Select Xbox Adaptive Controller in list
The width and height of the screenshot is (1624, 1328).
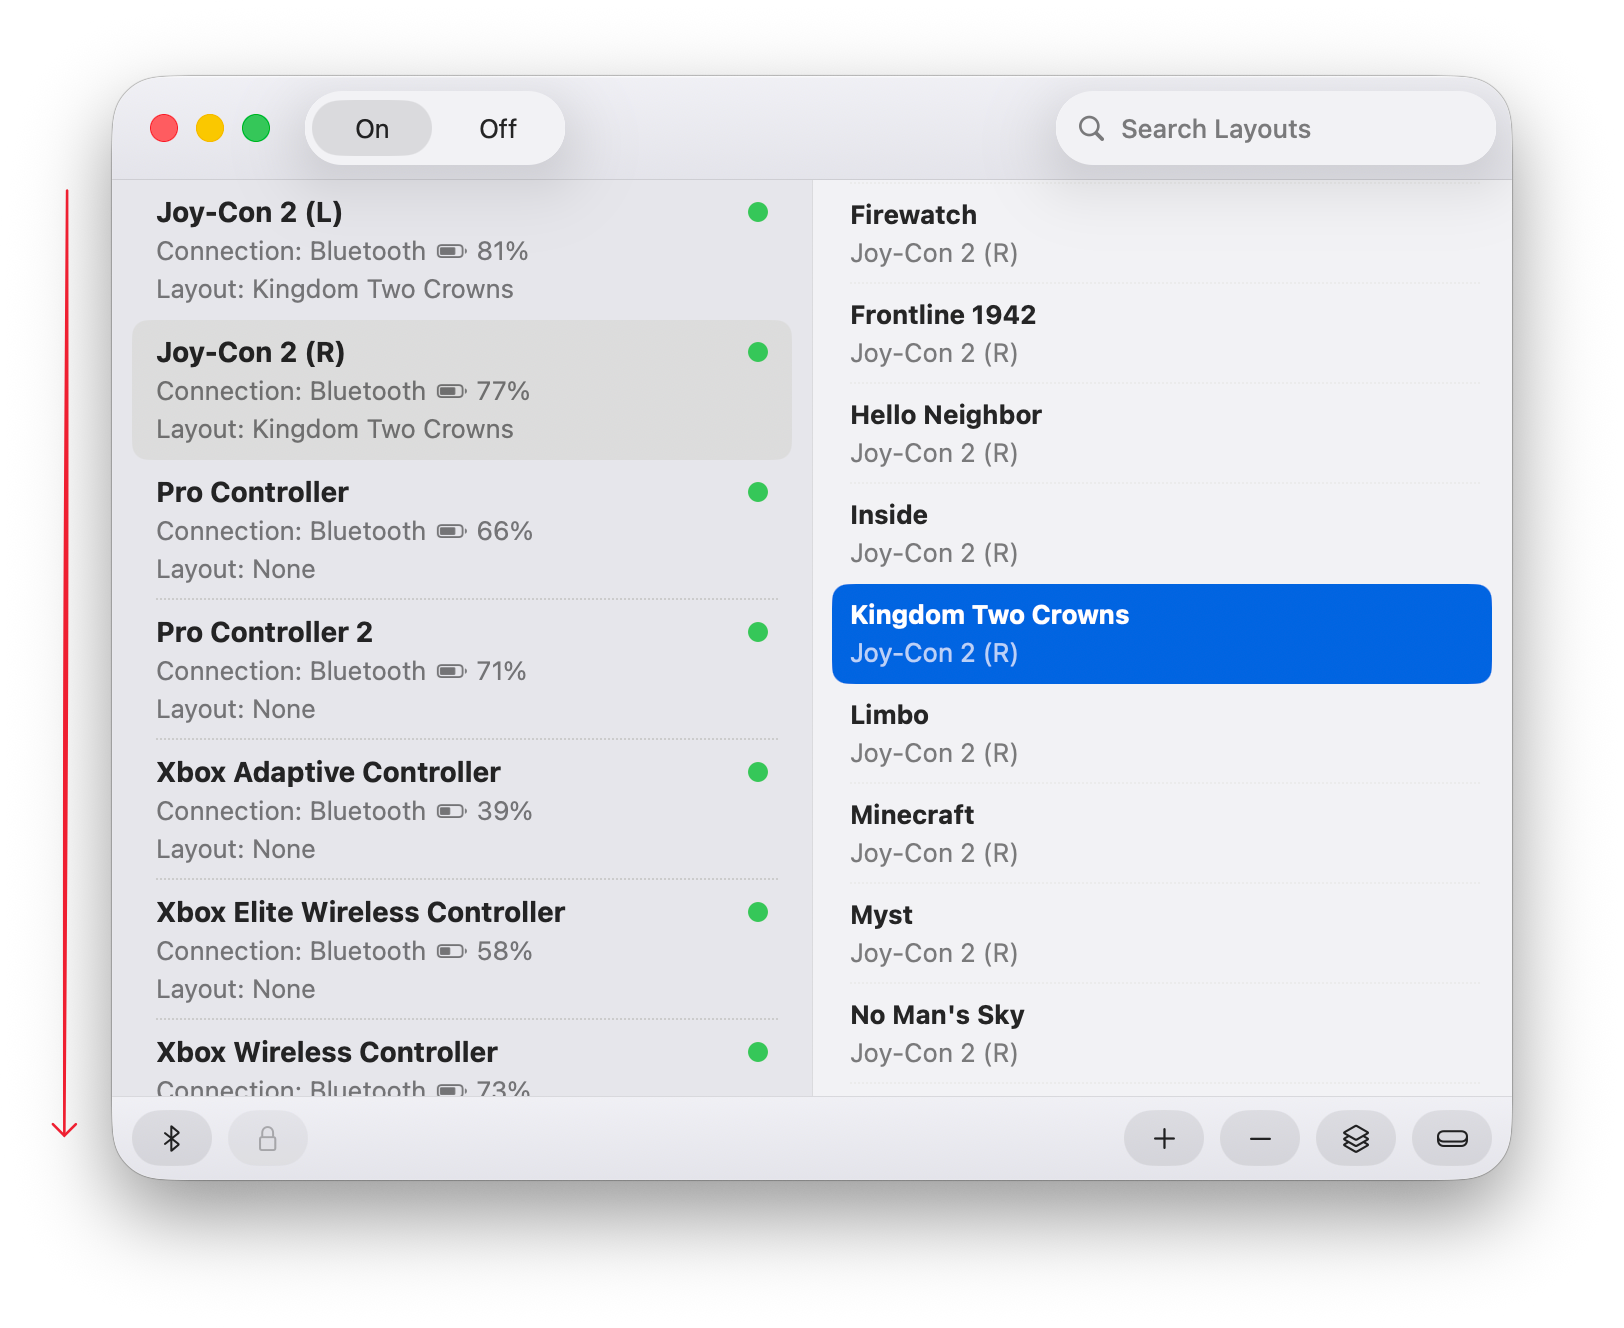coord(462,810)
